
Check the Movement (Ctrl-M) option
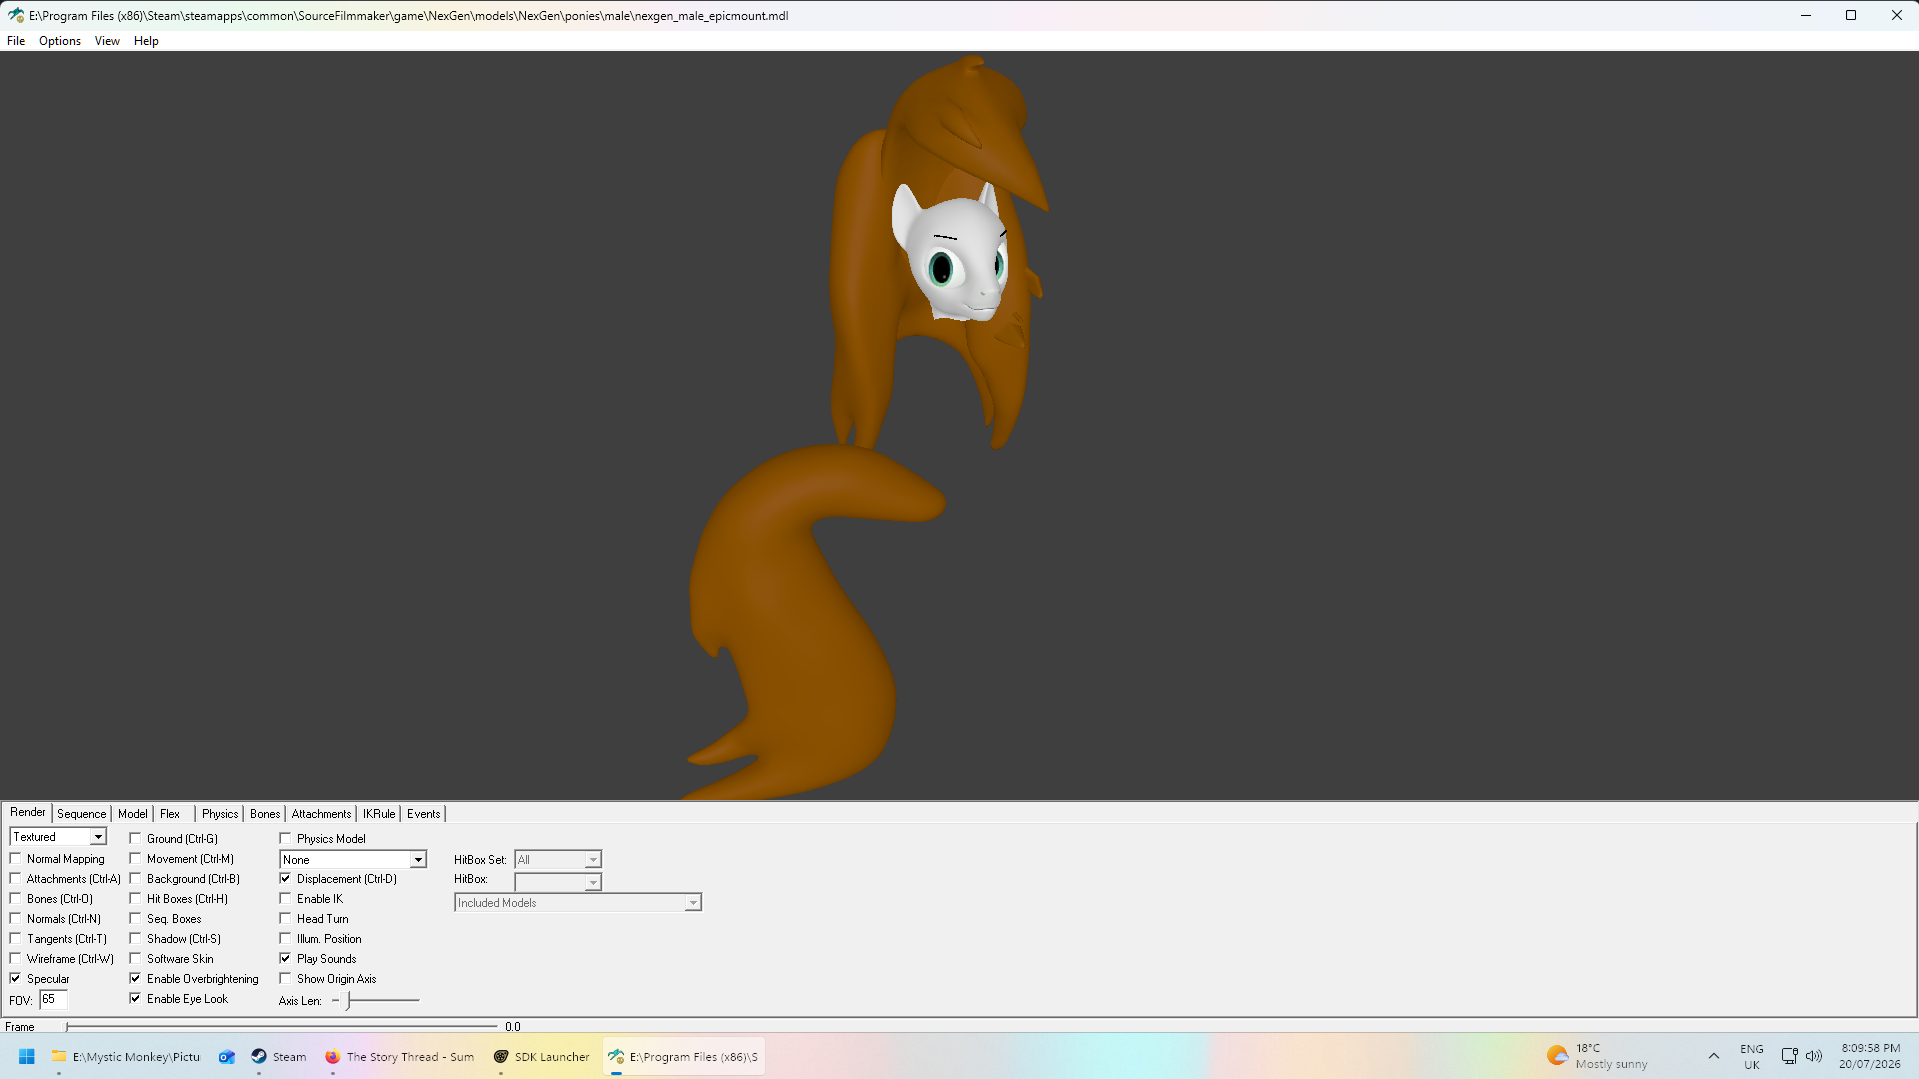coord(136,859)
